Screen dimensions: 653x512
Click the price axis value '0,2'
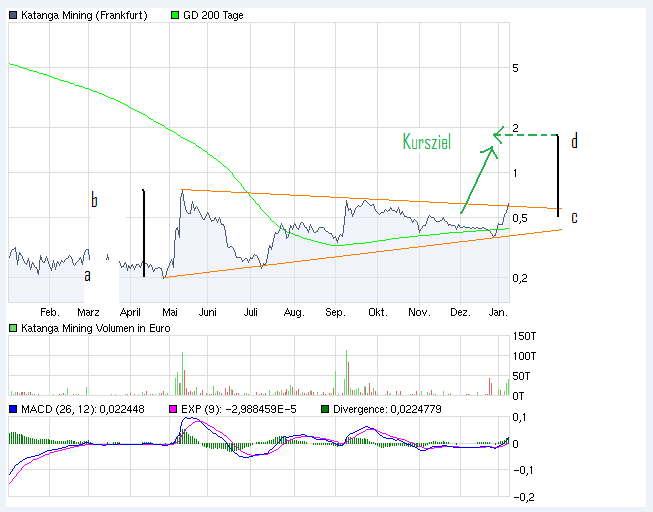[520, 278]
